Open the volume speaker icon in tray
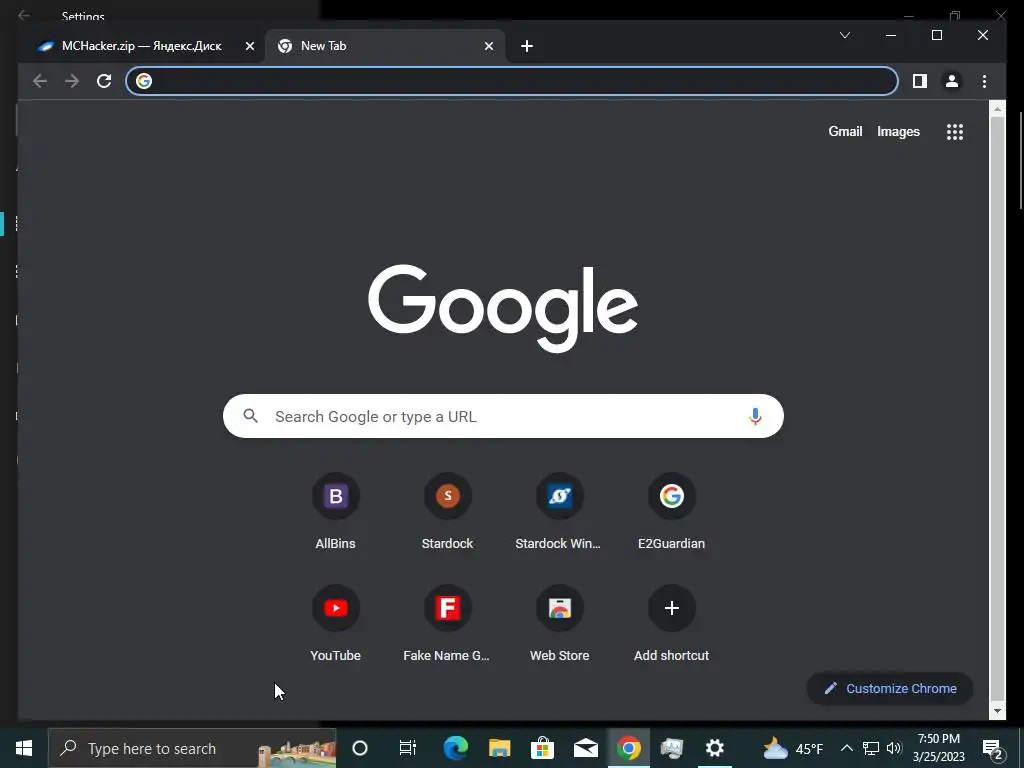 pos(894,748)
